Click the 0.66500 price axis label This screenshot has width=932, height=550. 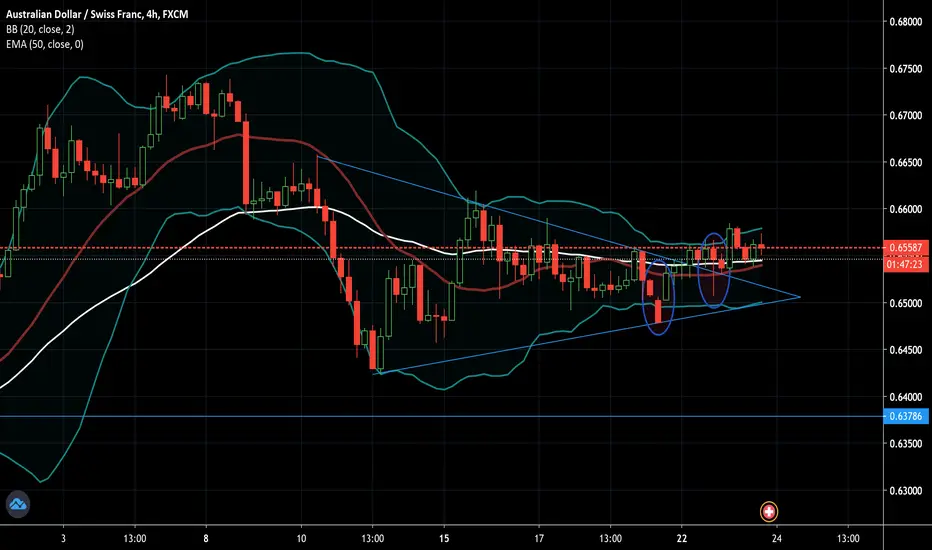tap(906, 162)
